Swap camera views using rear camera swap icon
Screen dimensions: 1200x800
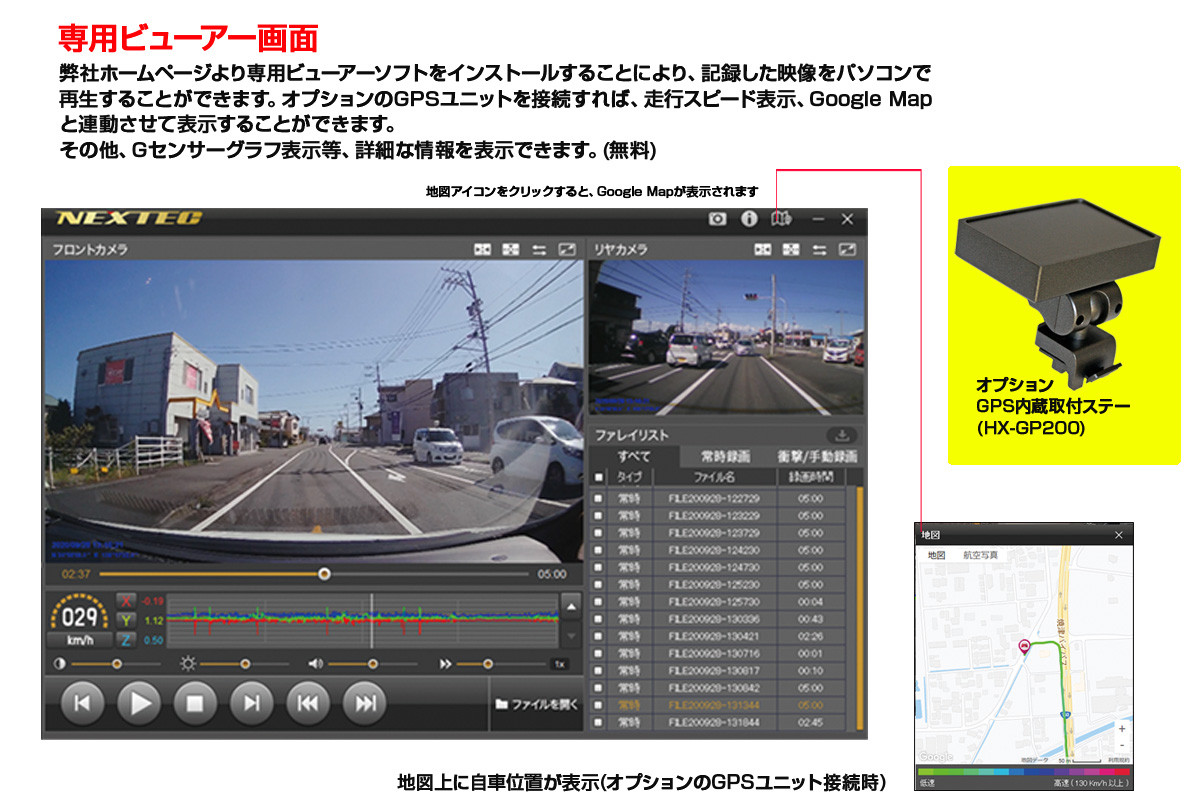pos(820,249)
